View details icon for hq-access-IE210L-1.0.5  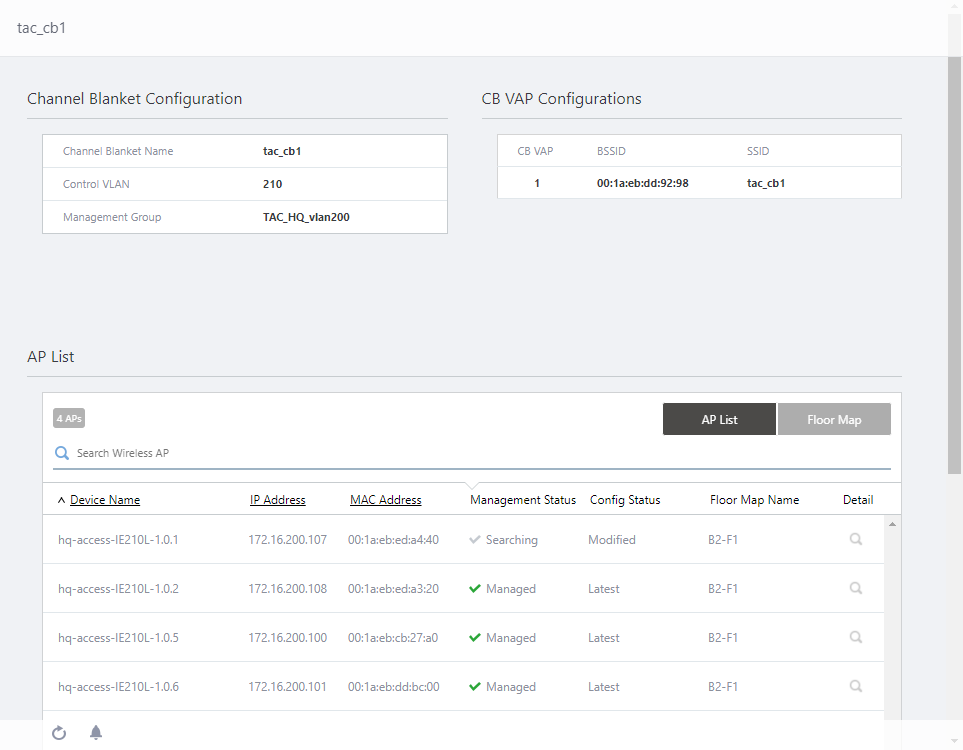tap(855, 637)
